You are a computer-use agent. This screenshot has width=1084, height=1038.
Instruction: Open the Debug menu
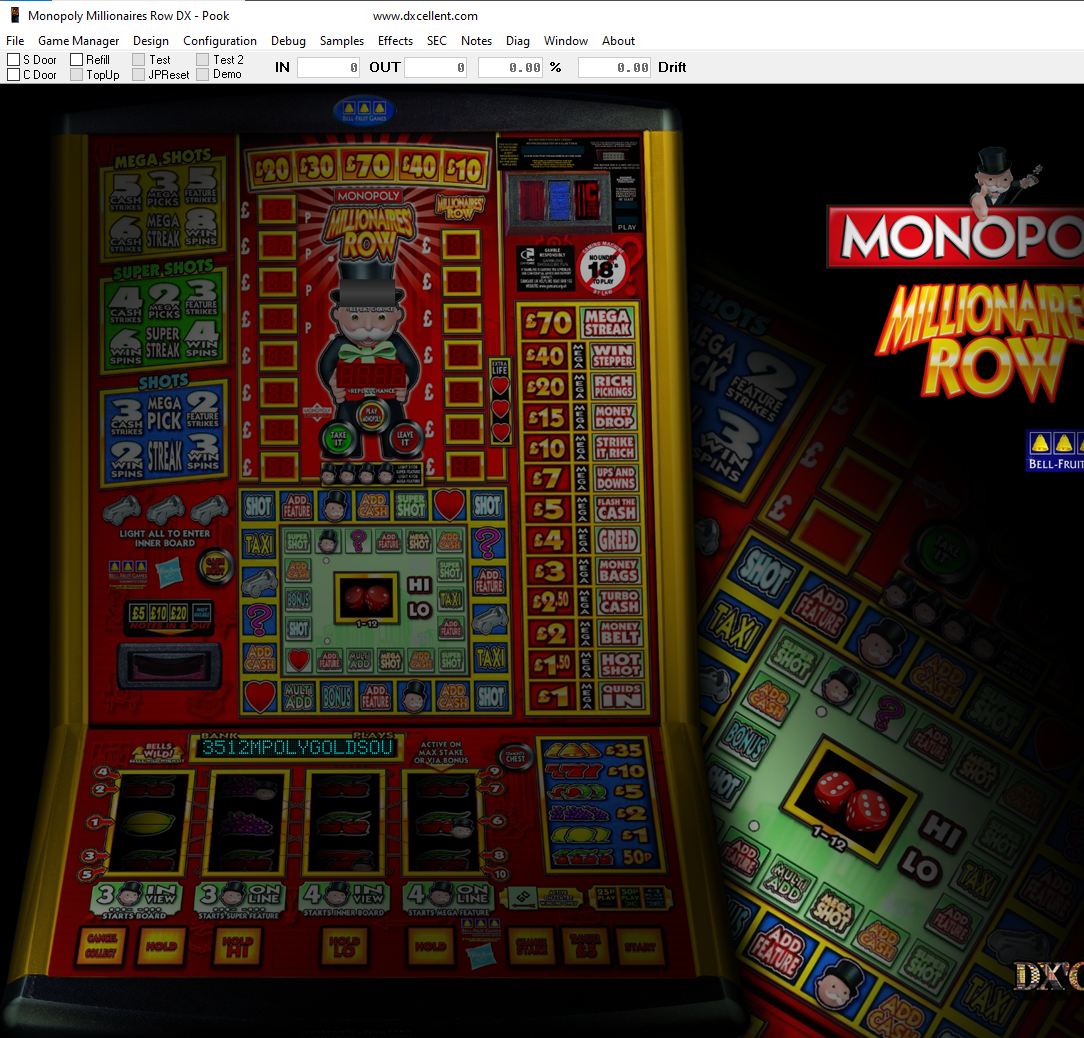coord(288,41)
